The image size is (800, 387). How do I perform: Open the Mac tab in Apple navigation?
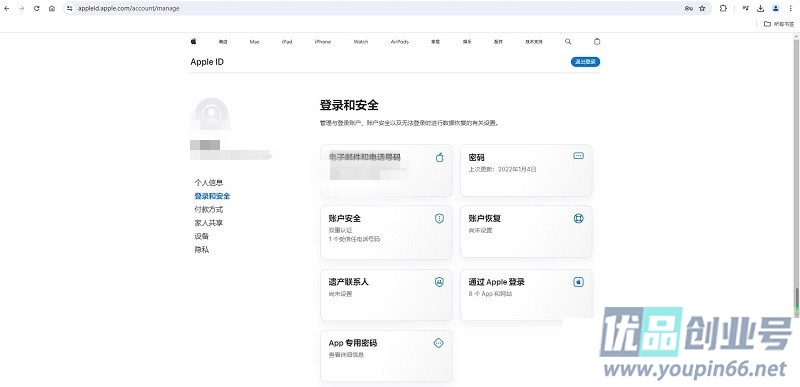coord(255,42)
